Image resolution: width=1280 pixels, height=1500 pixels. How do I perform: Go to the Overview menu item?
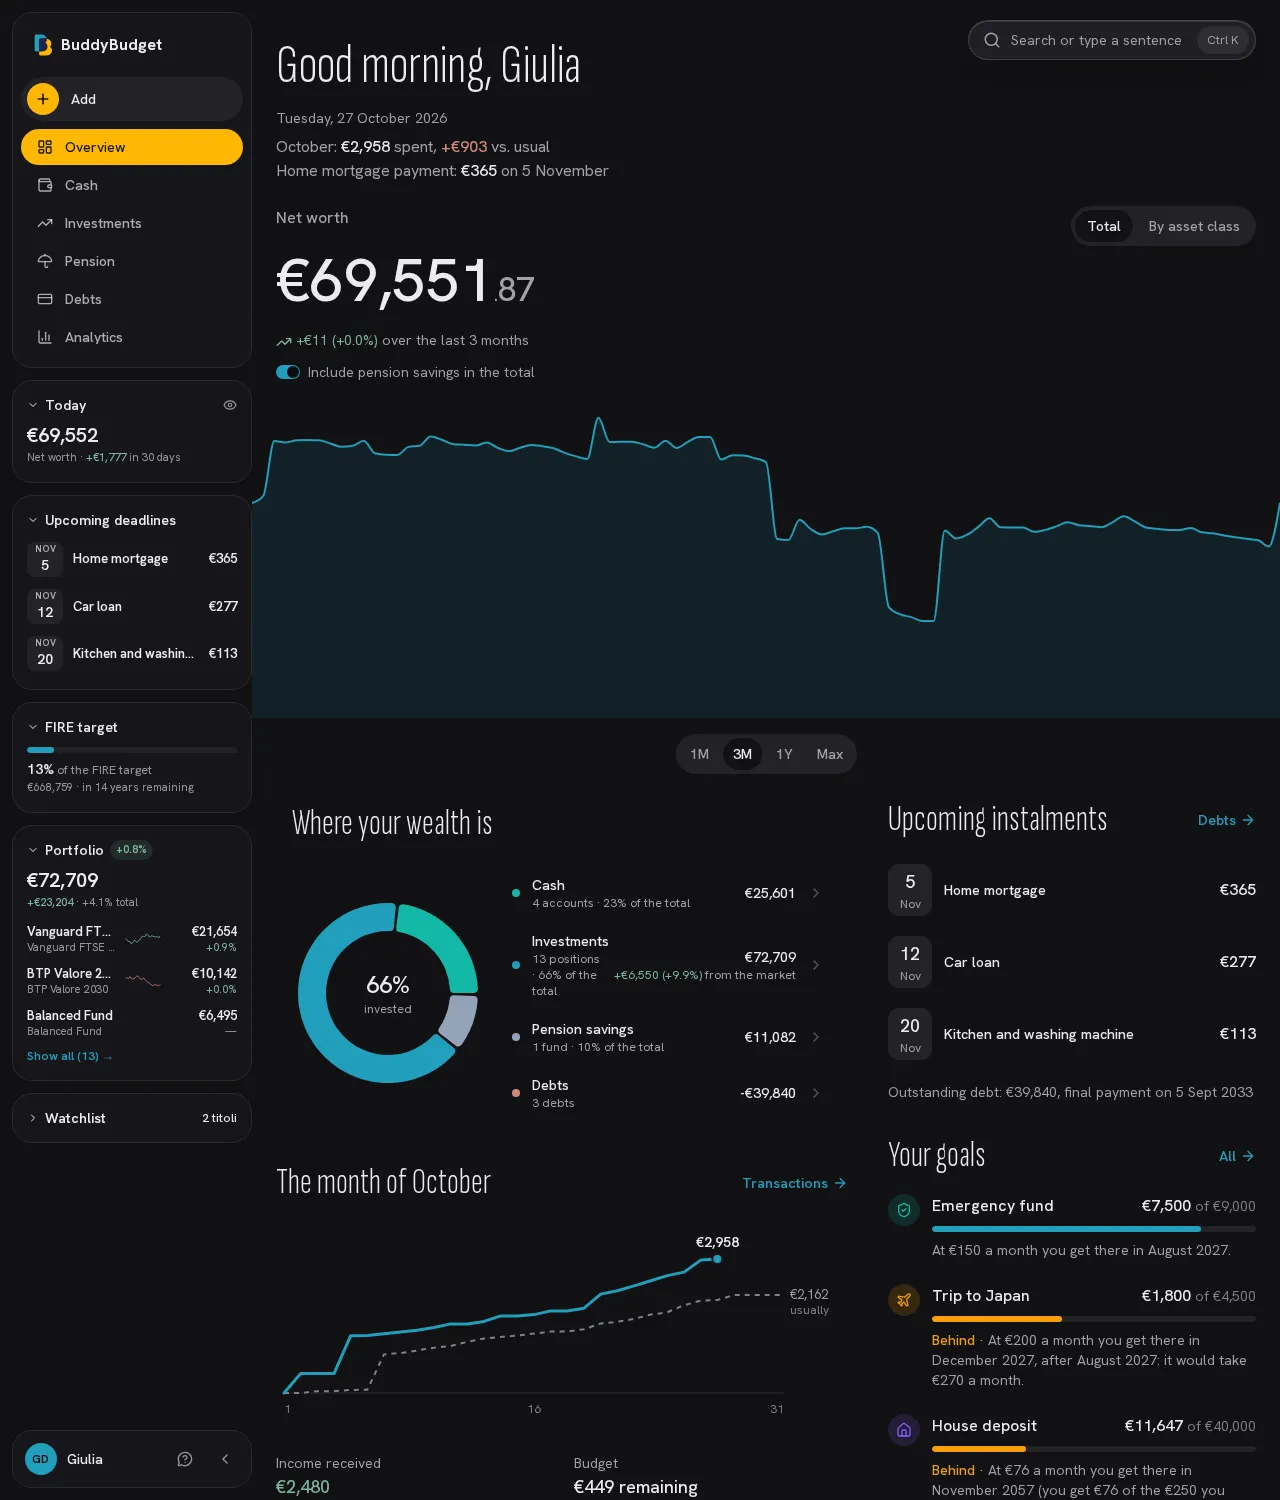[x=132, y=147]
